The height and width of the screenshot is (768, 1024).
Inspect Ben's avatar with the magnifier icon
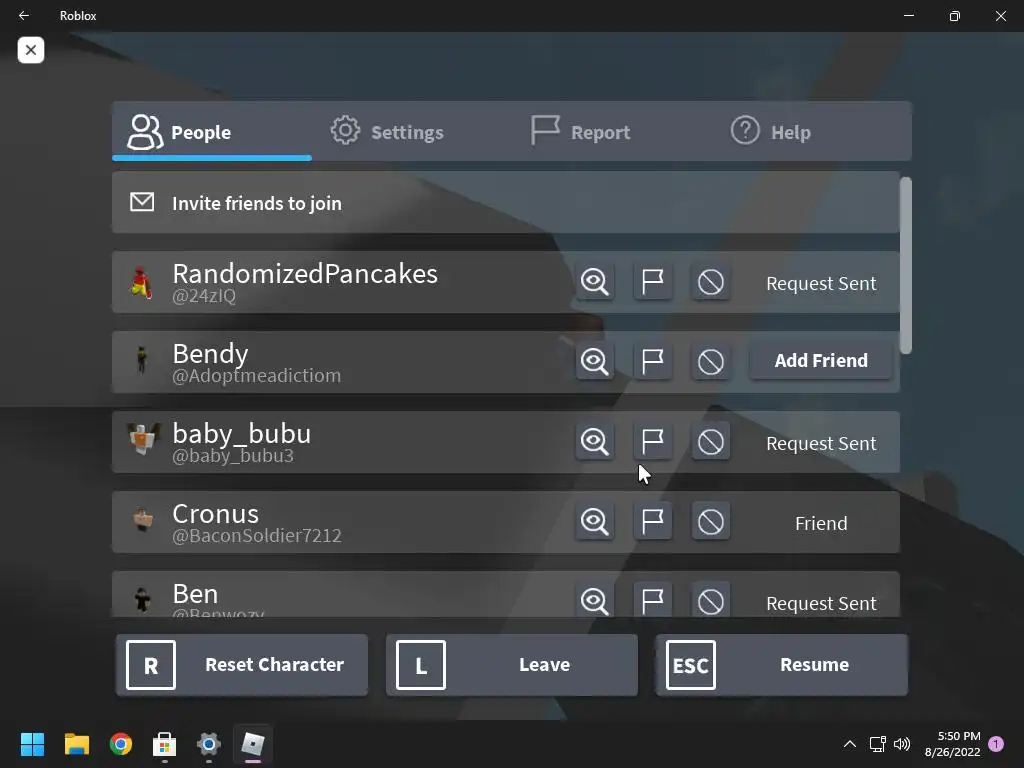tap(594, 600)
